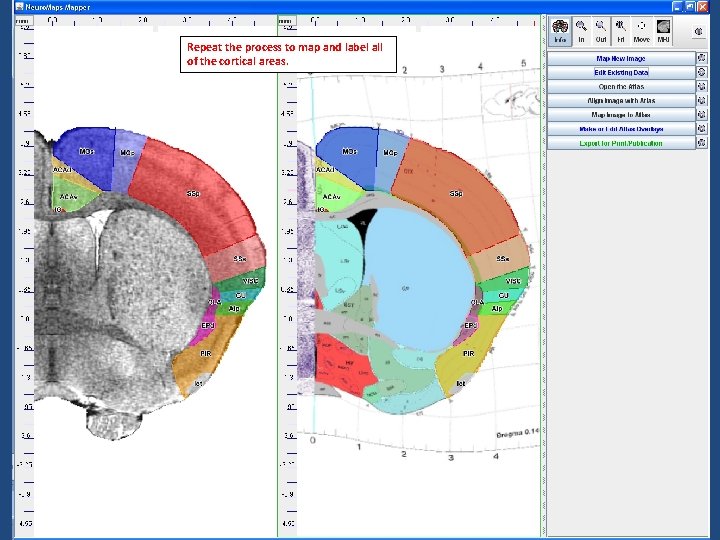Click Align Image with Atlas button

tap(621, 101)
